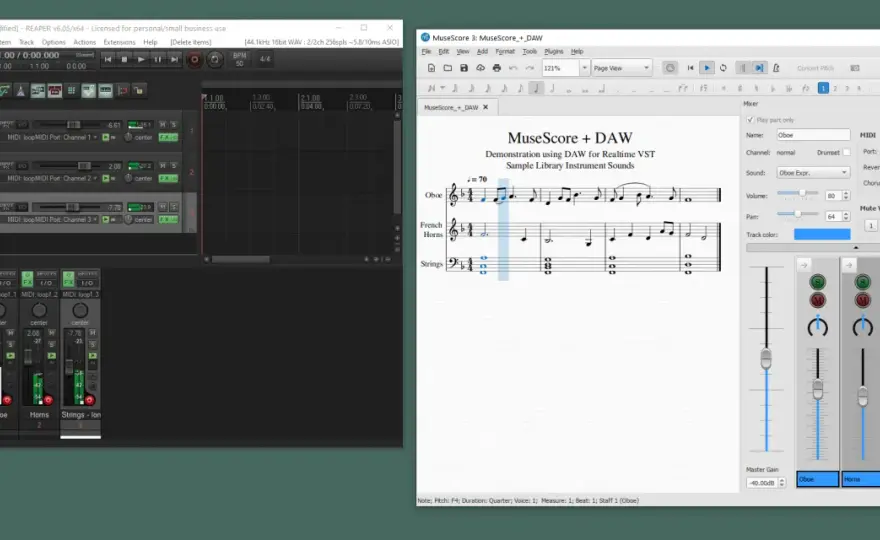
Task: Toggle REAPER's repeat loop button
Action: click(214, 59)
